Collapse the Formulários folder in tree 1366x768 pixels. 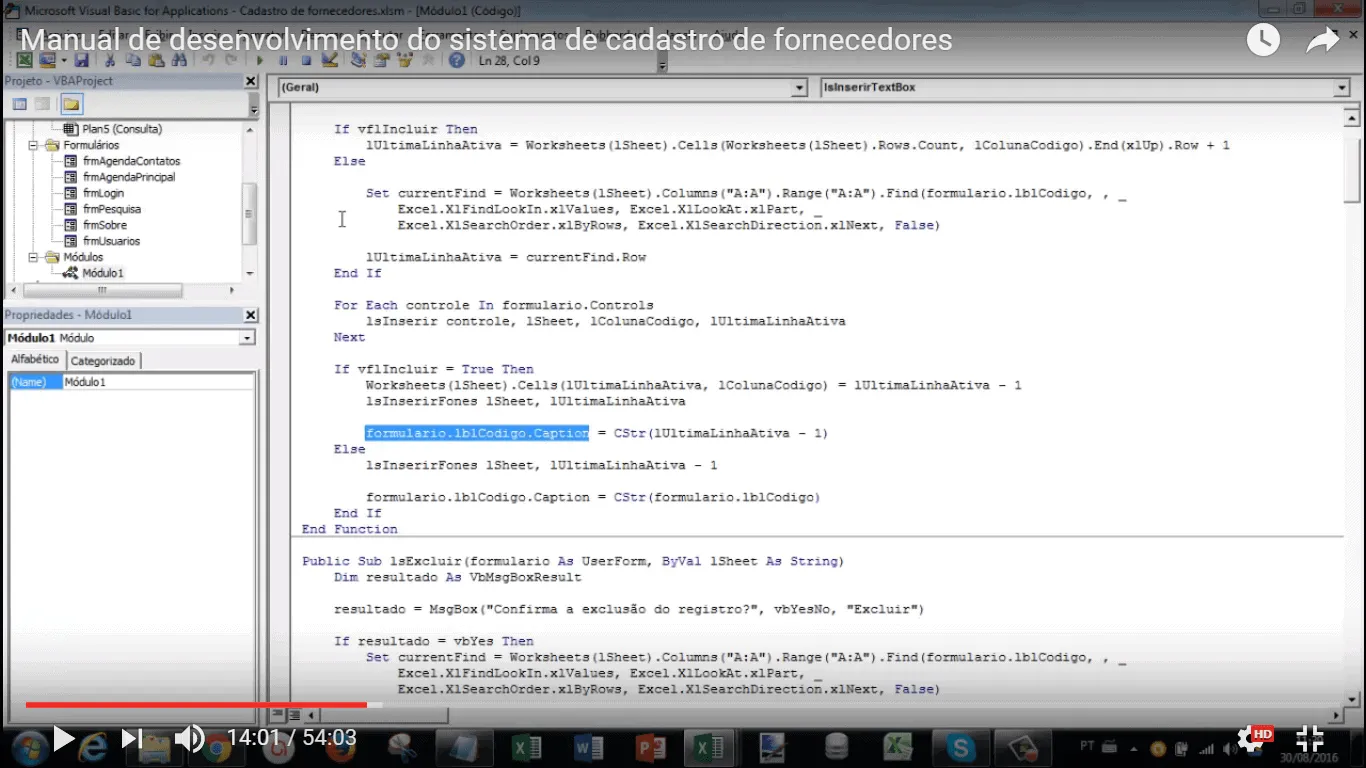coord(32,145)
